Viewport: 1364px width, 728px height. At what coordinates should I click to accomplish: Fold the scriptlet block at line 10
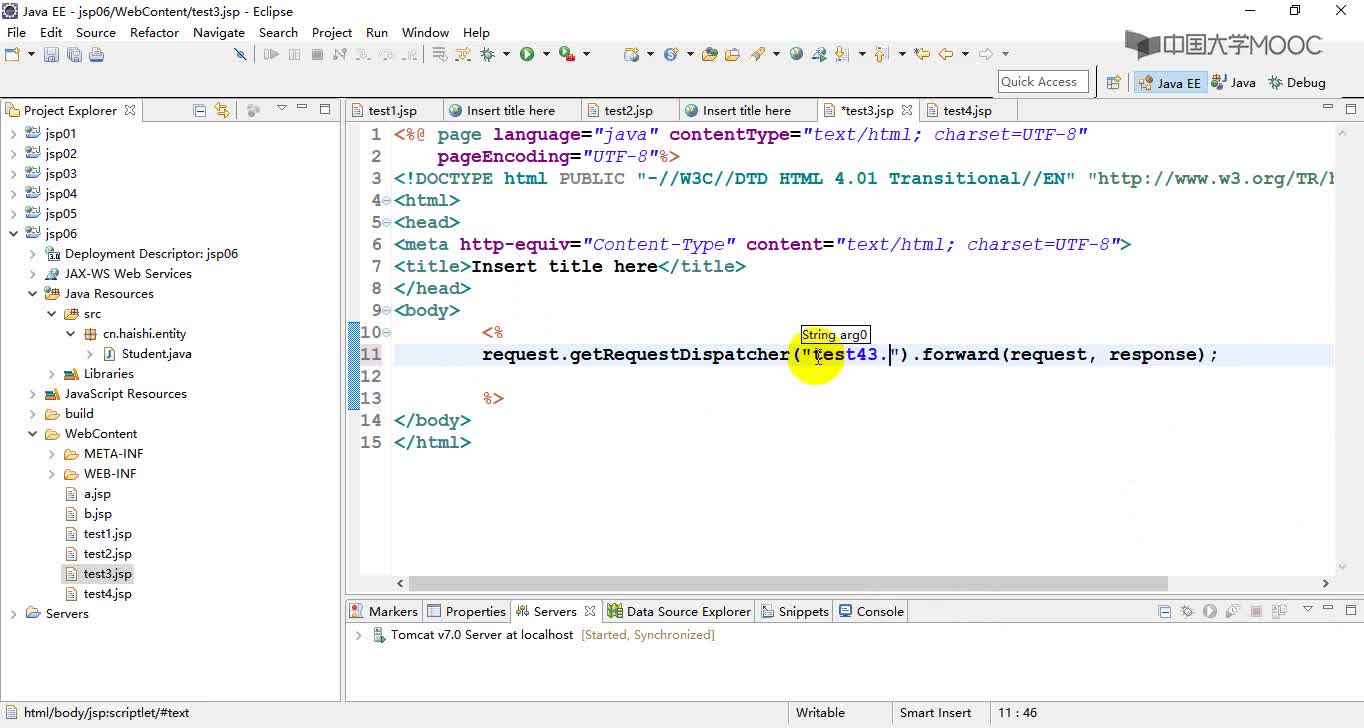pos(387,332)
